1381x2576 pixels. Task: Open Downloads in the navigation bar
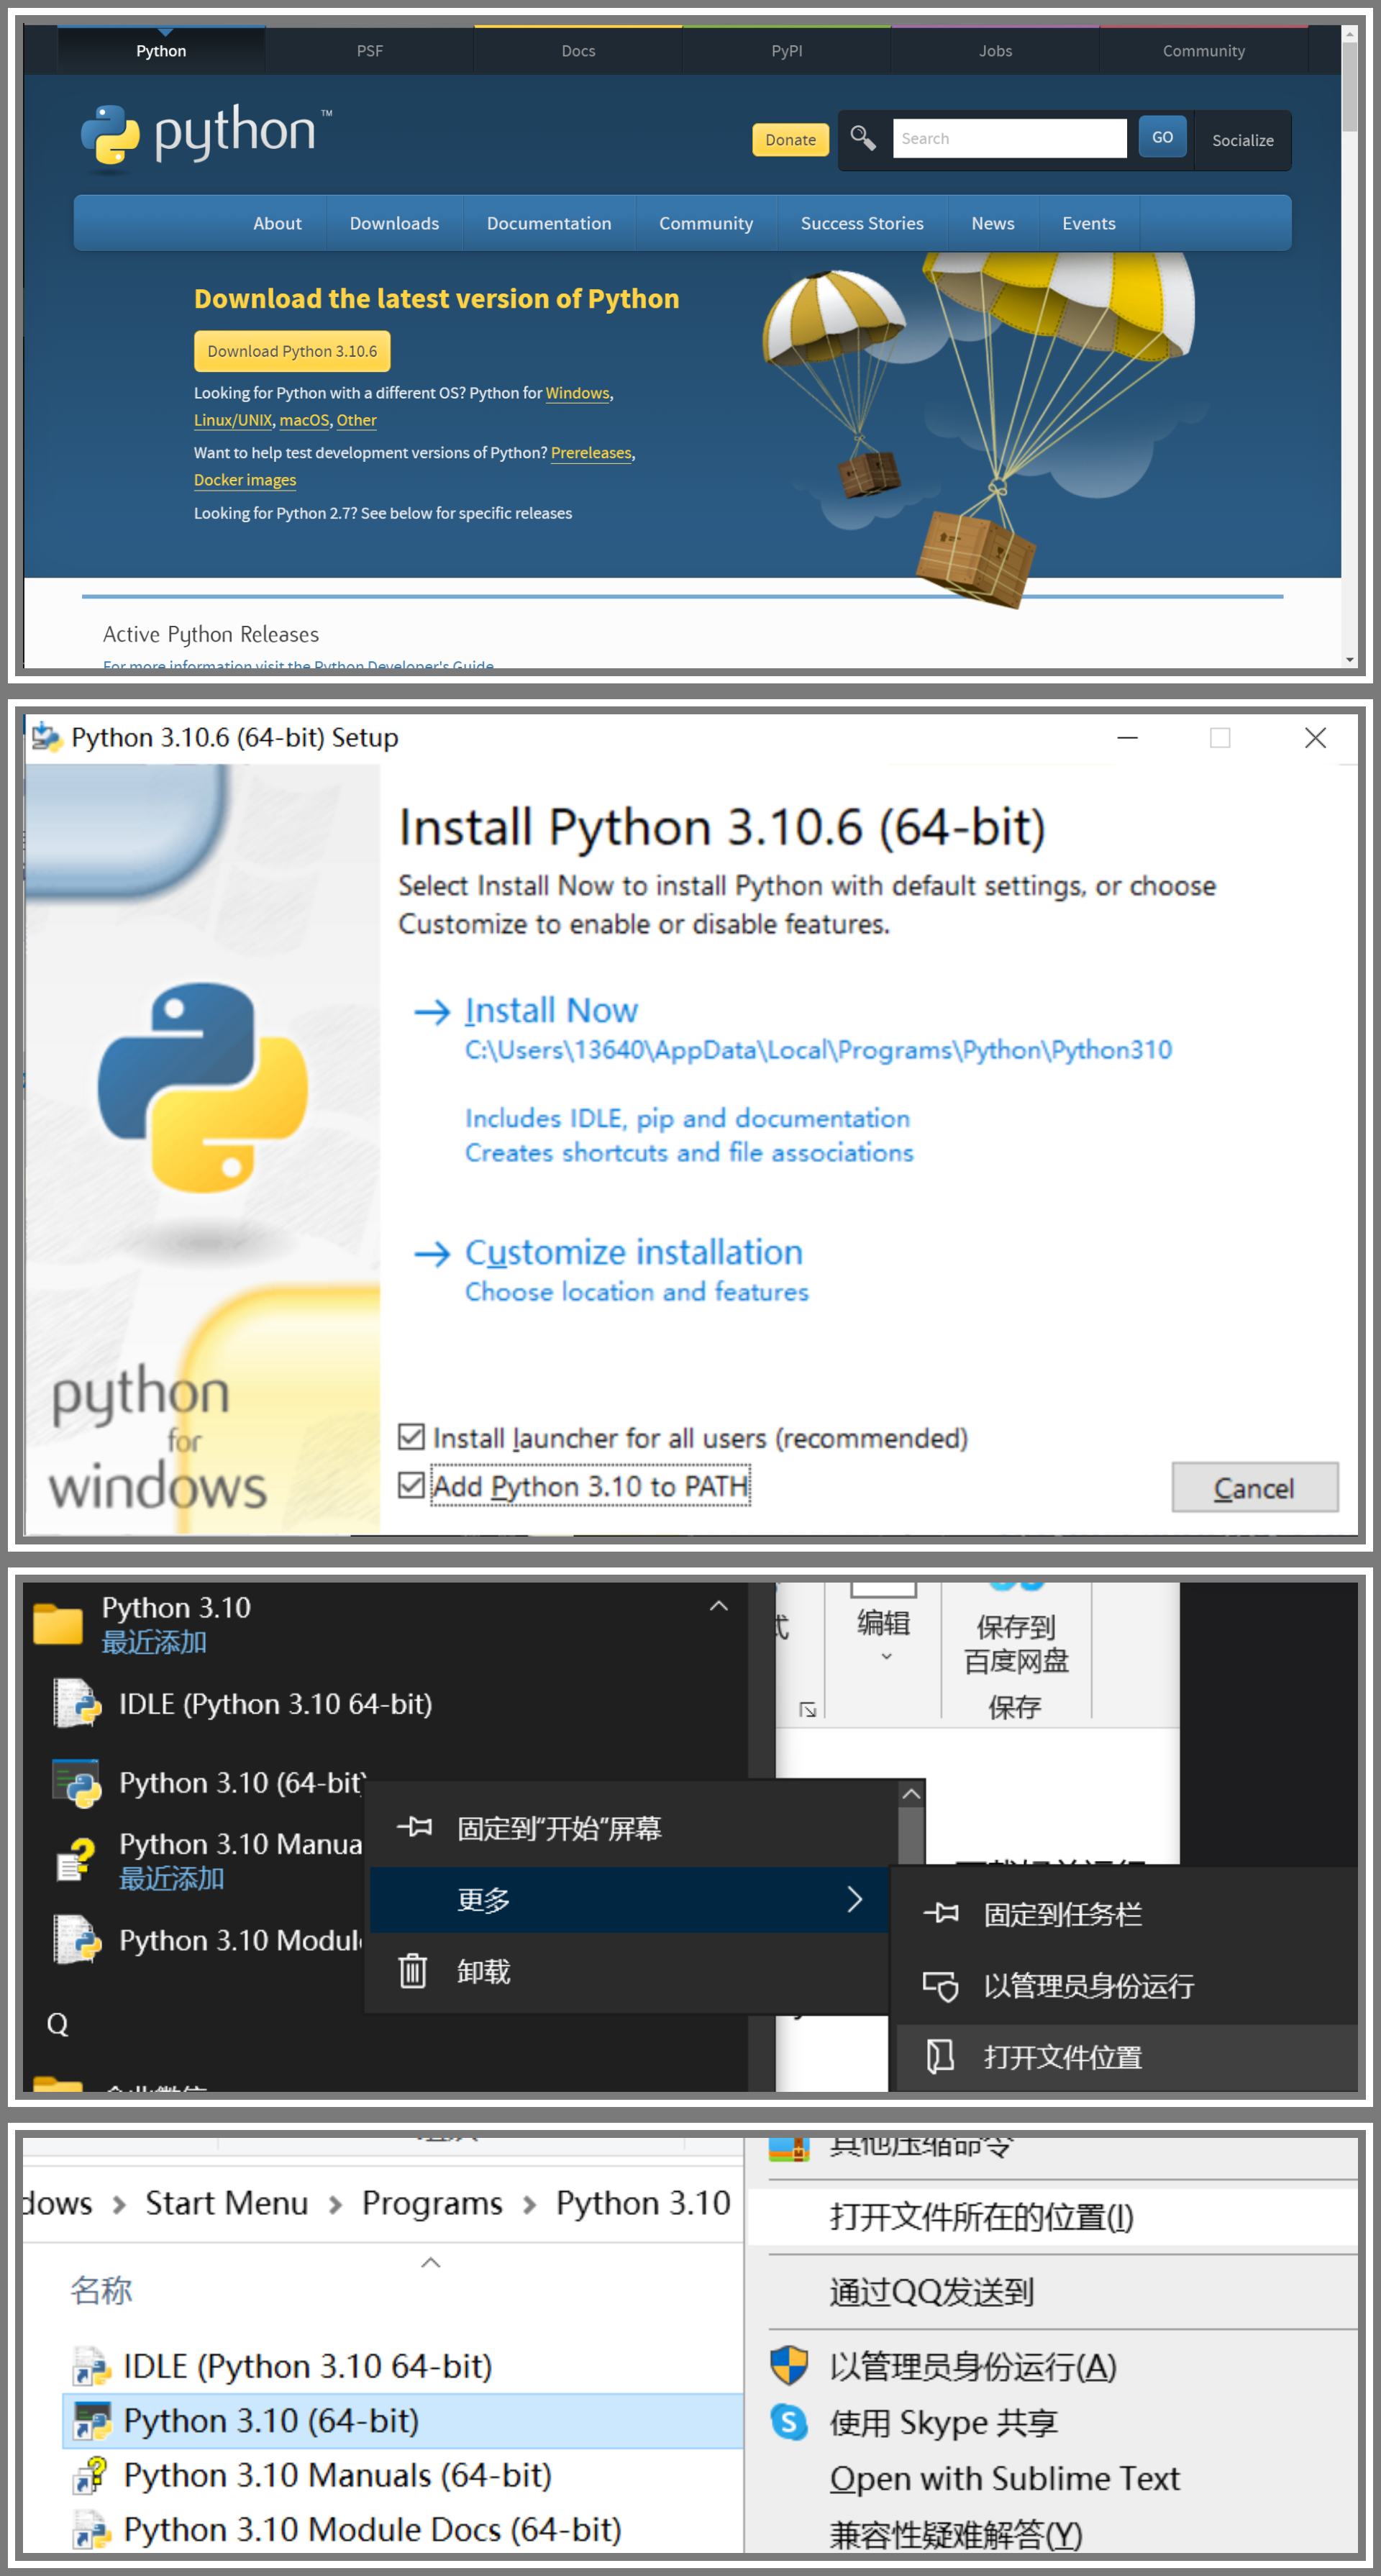[x=394, y=223]
